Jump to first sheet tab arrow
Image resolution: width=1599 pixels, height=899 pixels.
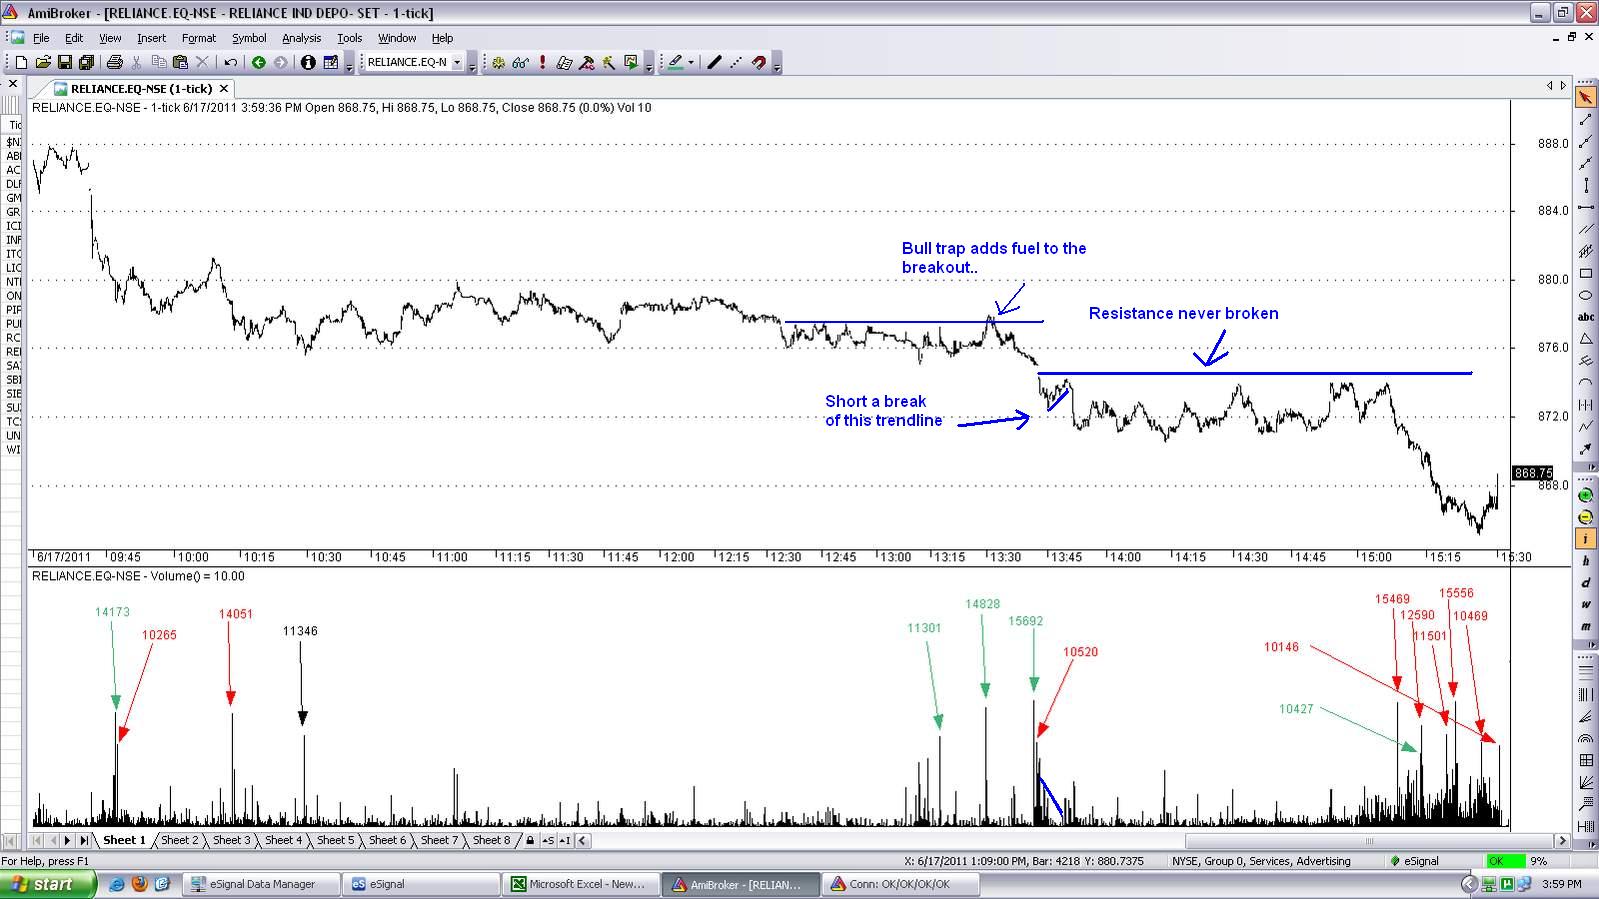click(x=39, y=840)
